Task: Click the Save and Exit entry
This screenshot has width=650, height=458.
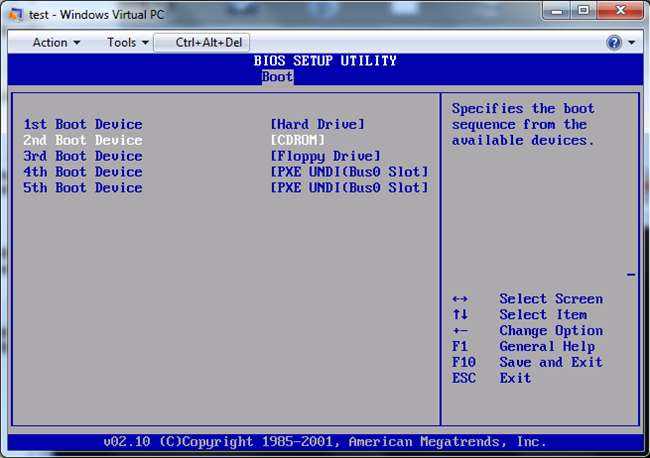Action: [x=527, y=362]
